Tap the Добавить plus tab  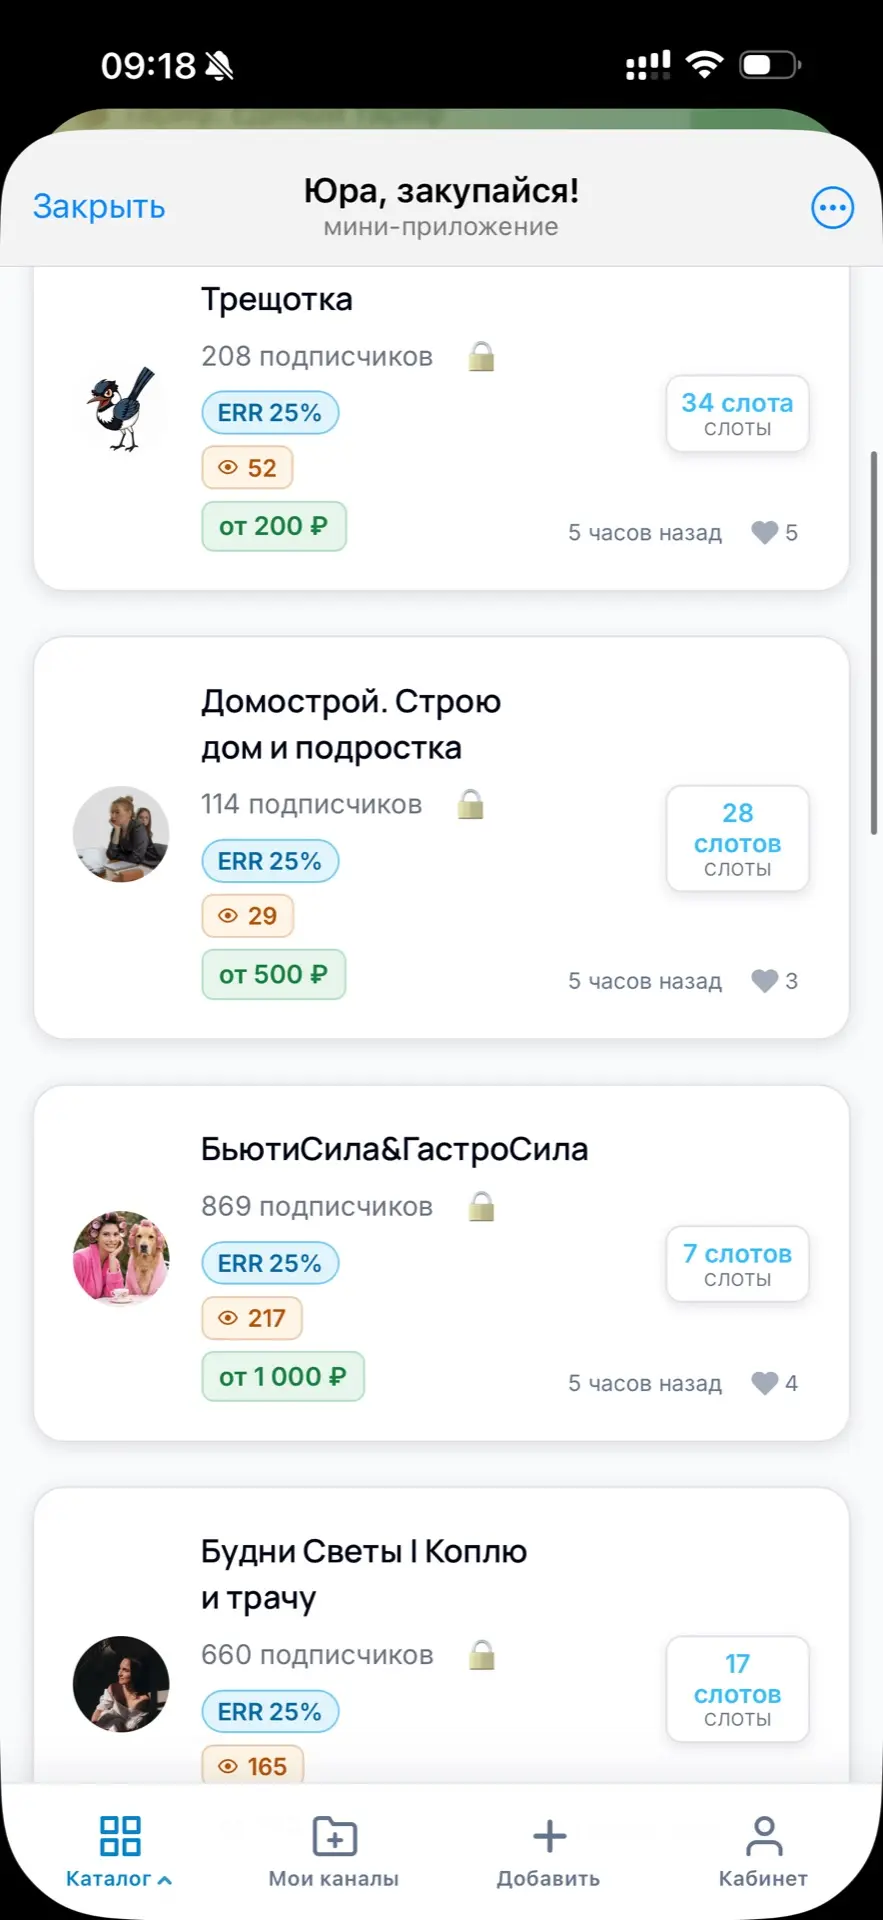coord(549,1850)
